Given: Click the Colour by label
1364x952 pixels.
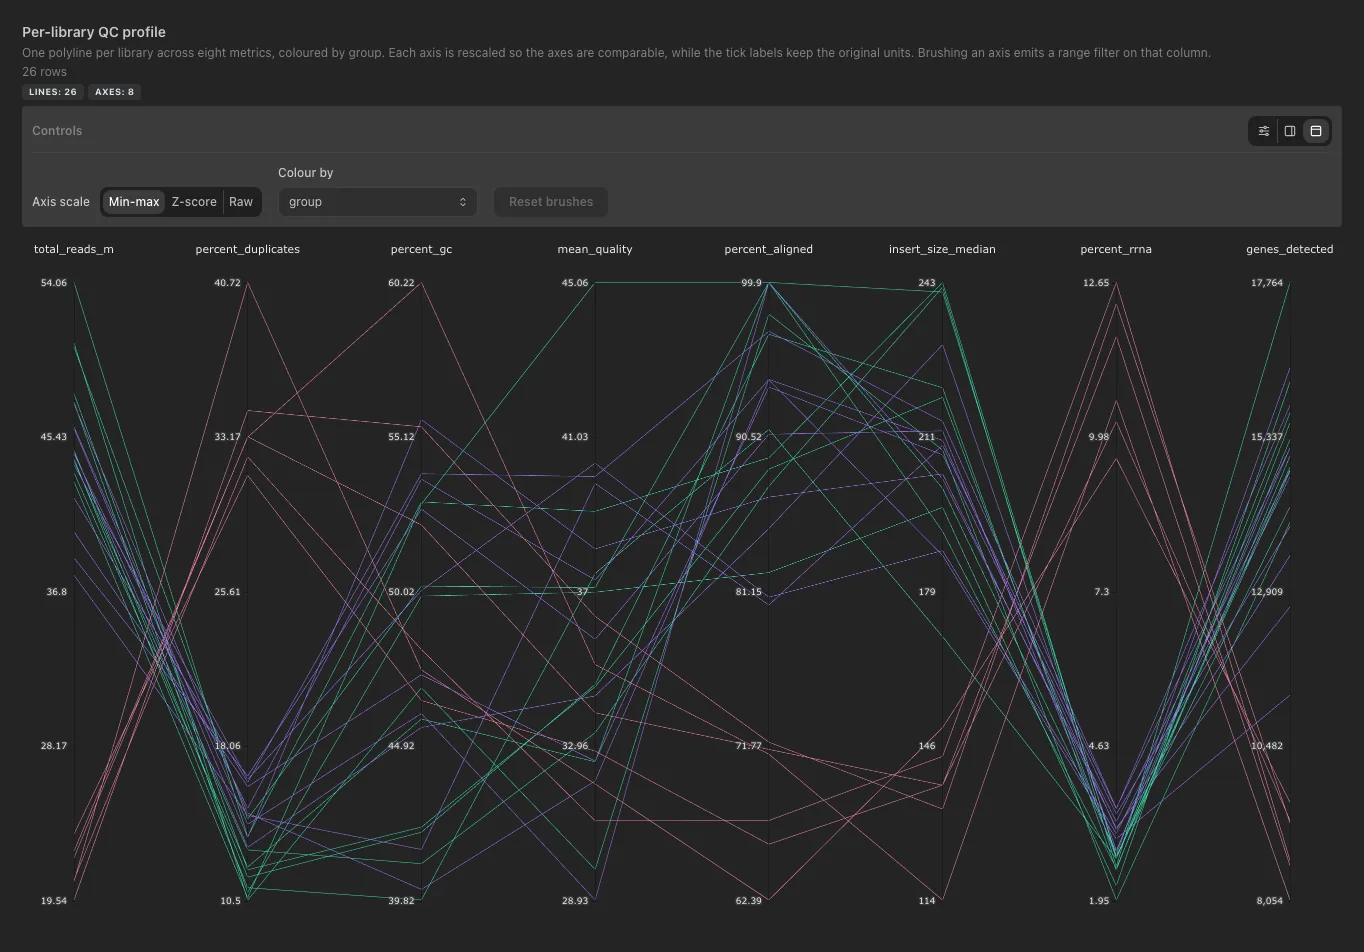Looking at the screenshot, I should coord(306,173).
